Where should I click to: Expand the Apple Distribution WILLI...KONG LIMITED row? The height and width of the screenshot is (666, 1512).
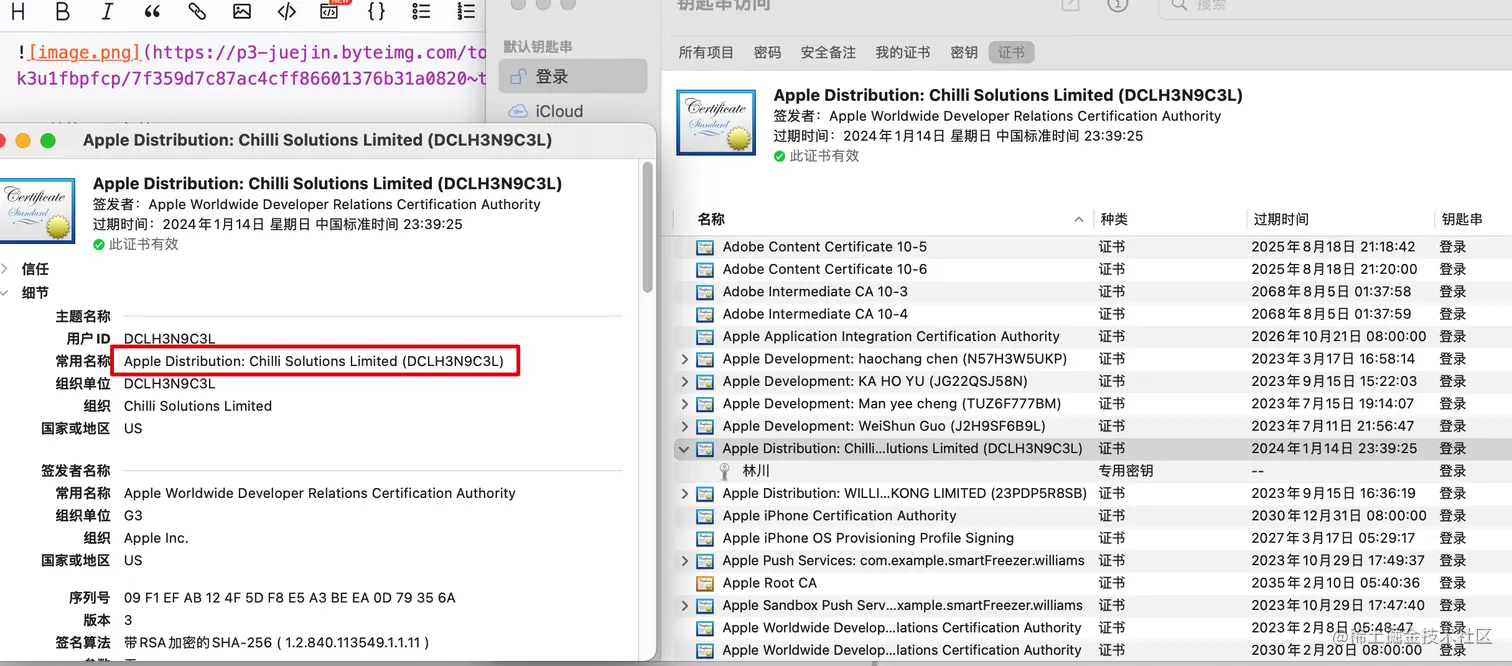point(685,493)
